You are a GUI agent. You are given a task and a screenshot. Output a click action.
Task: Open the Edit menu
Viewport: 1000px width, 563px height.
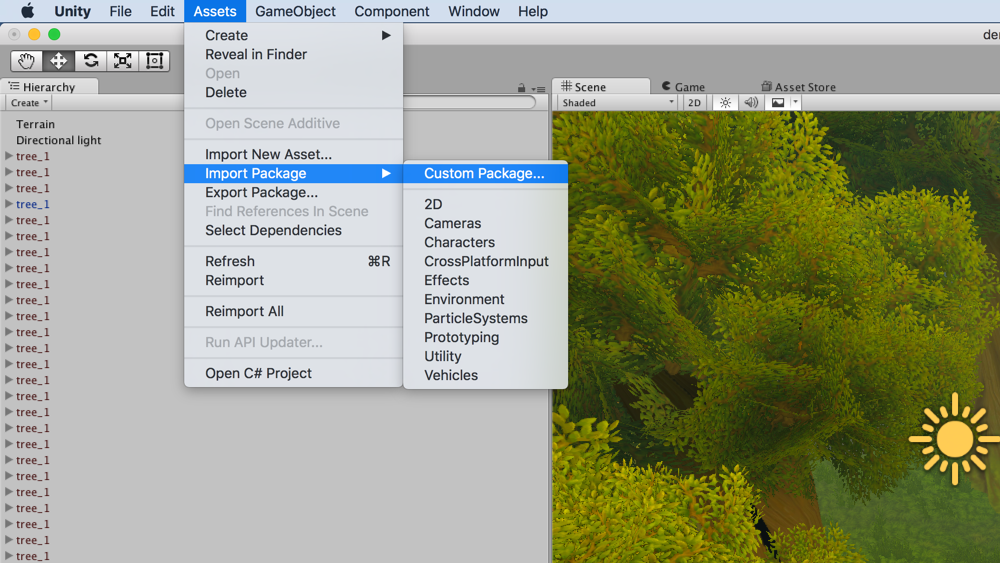point(162,11)
